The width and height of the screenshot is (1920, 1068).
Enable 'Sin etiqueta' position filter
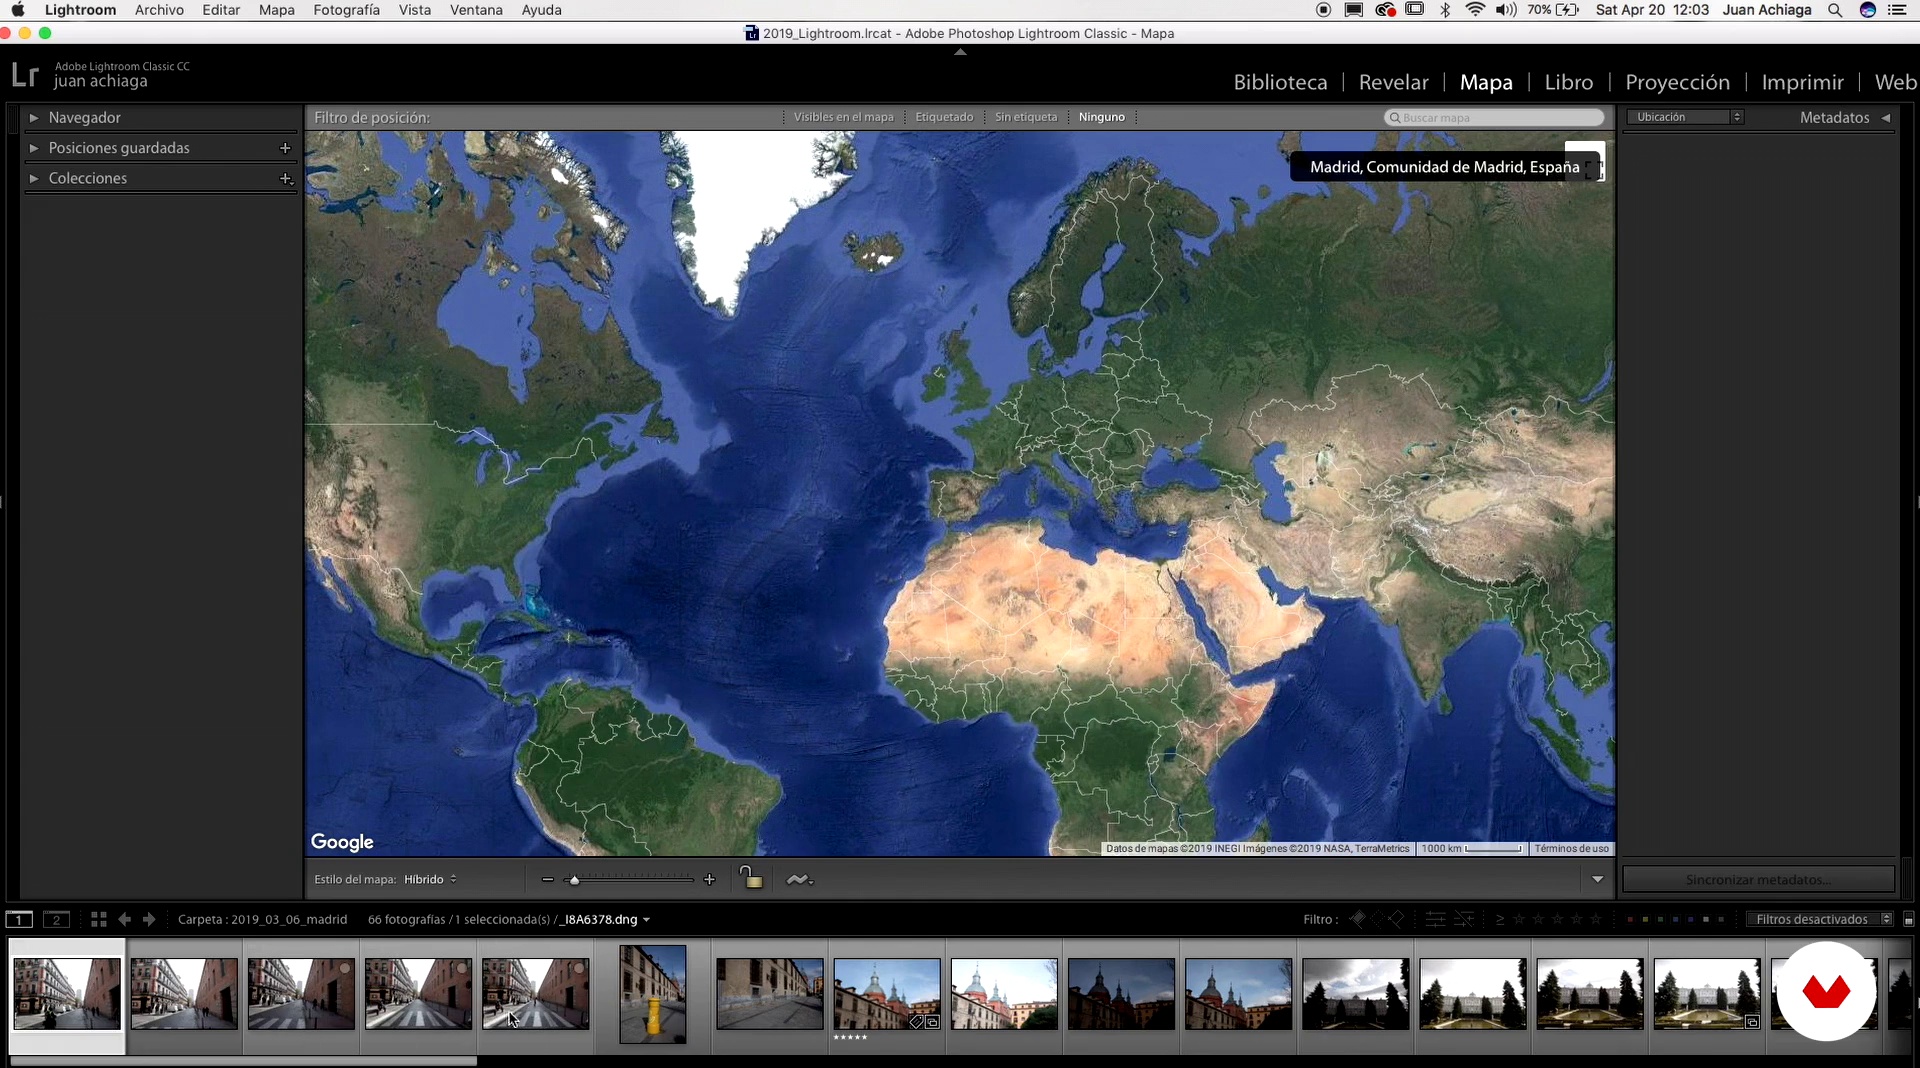click(x=1026, y=117)
